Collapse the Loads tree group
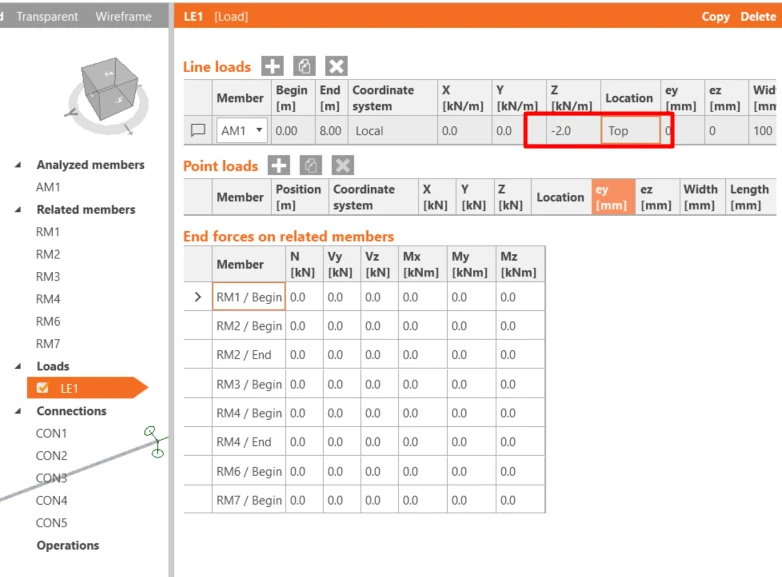Viewport: 782px width, 577px height. (x=18, y=366)
